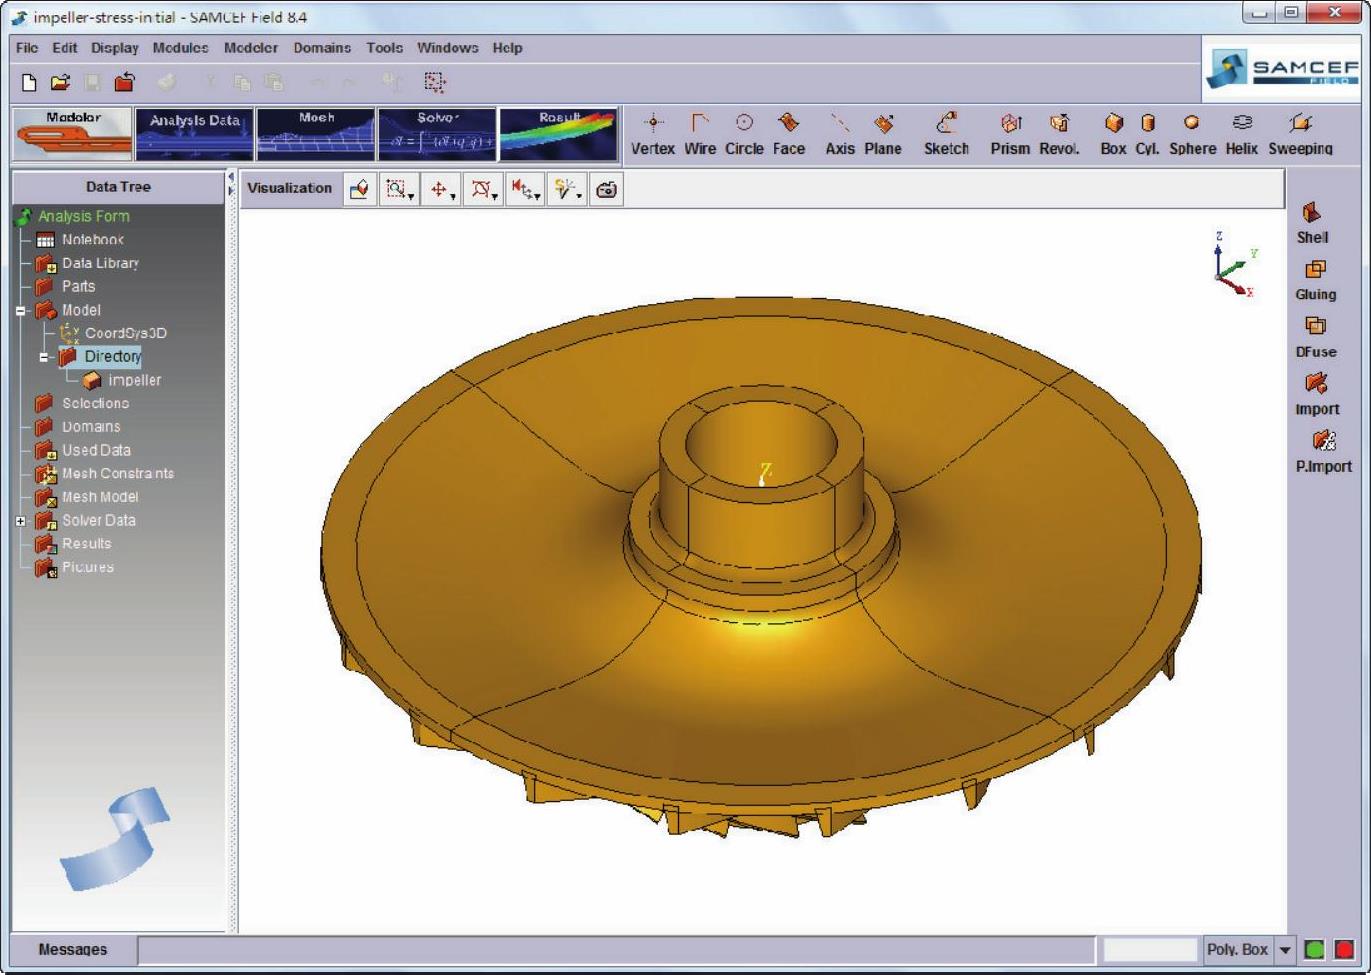Screen dimensions: 1371x975
Task: Click the camera snapshot icon
Action: point(606,189)
